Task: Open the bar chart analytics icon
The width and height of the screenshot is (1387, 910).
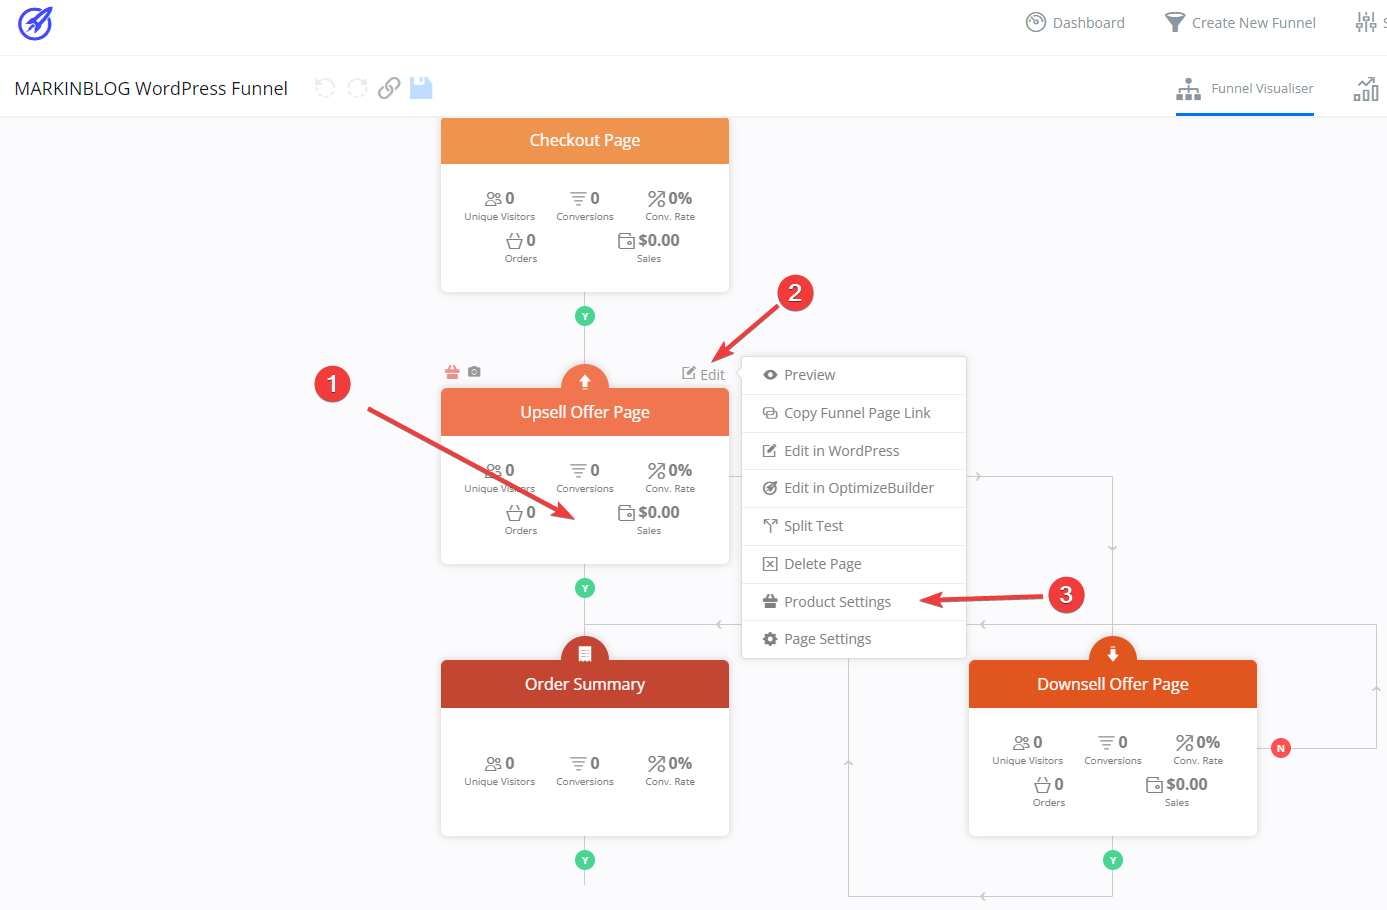Action: (1365, 89)
